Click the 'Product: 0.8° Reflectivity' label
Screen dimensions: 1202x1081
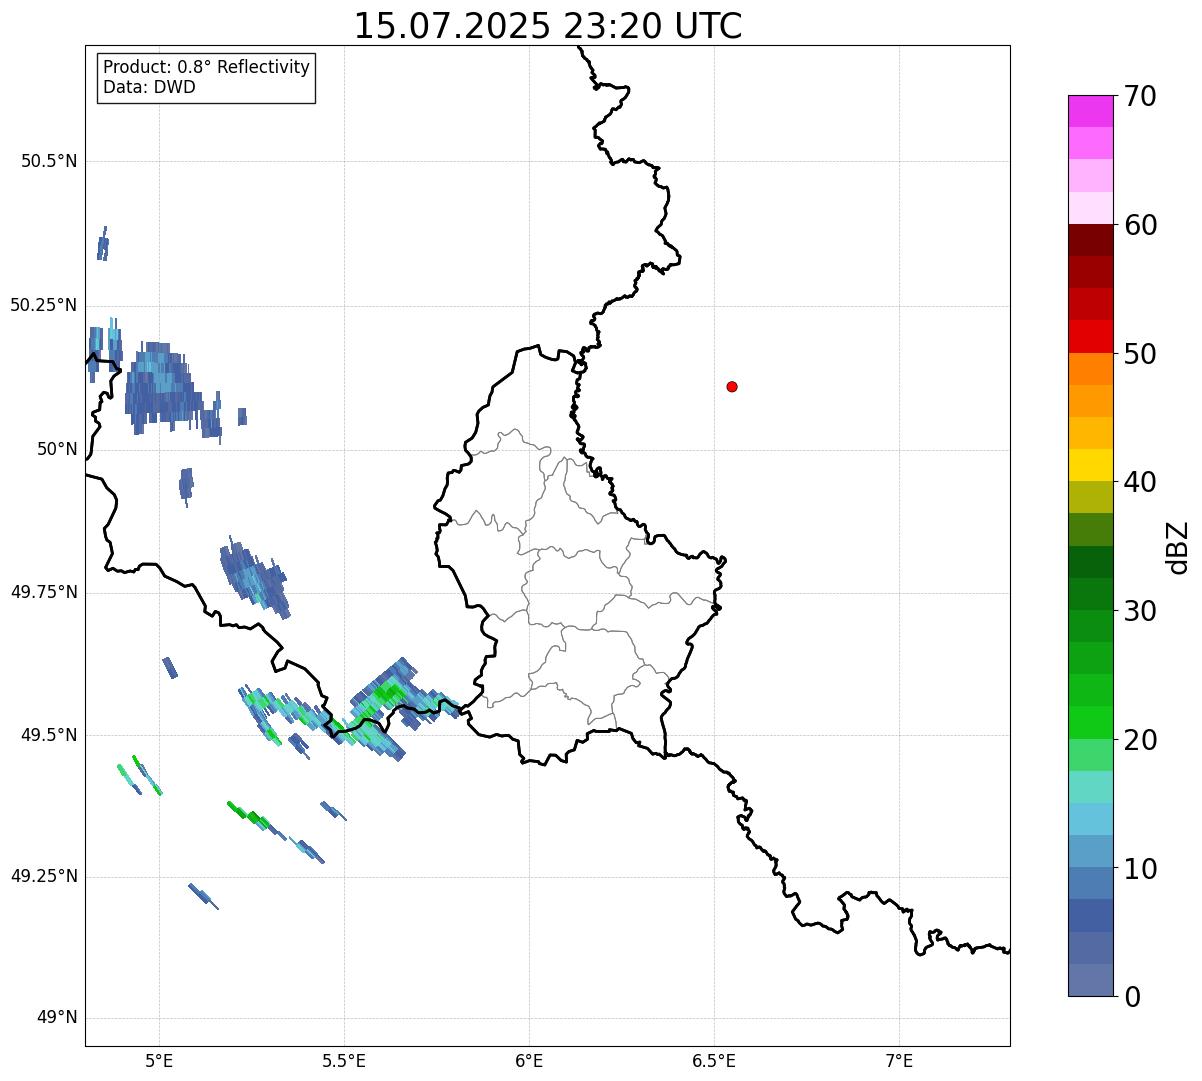[207, 67]
